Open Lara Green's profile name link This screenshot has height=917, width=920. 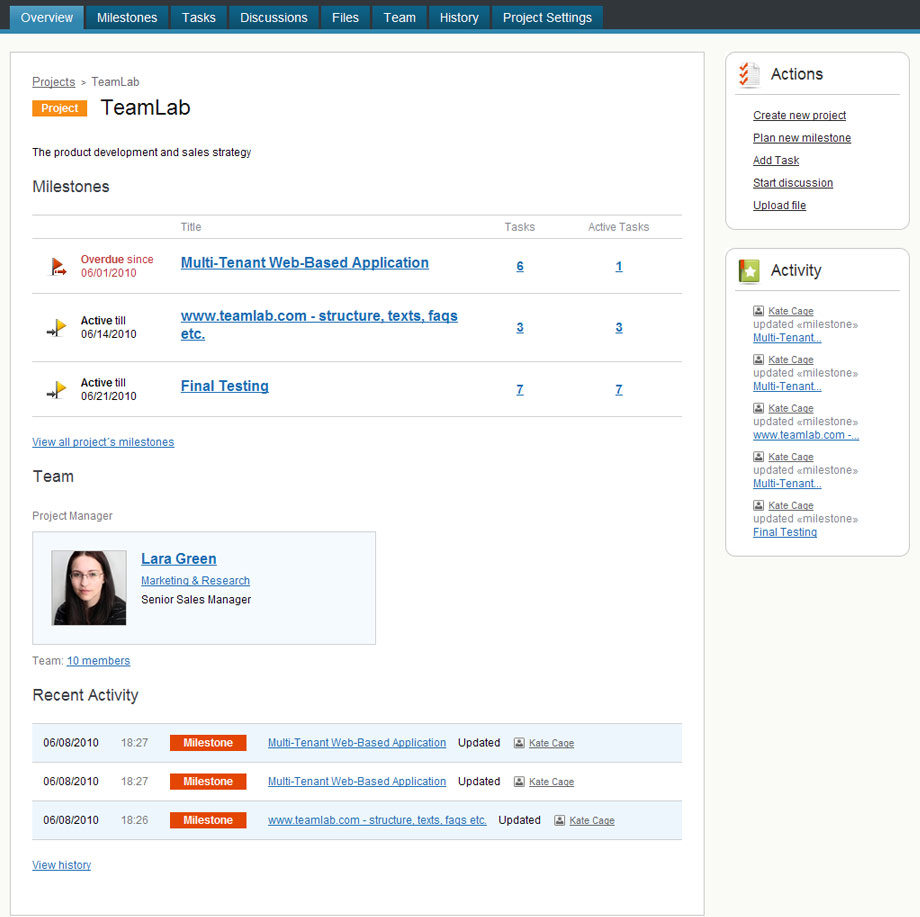[x=179, y=559]
